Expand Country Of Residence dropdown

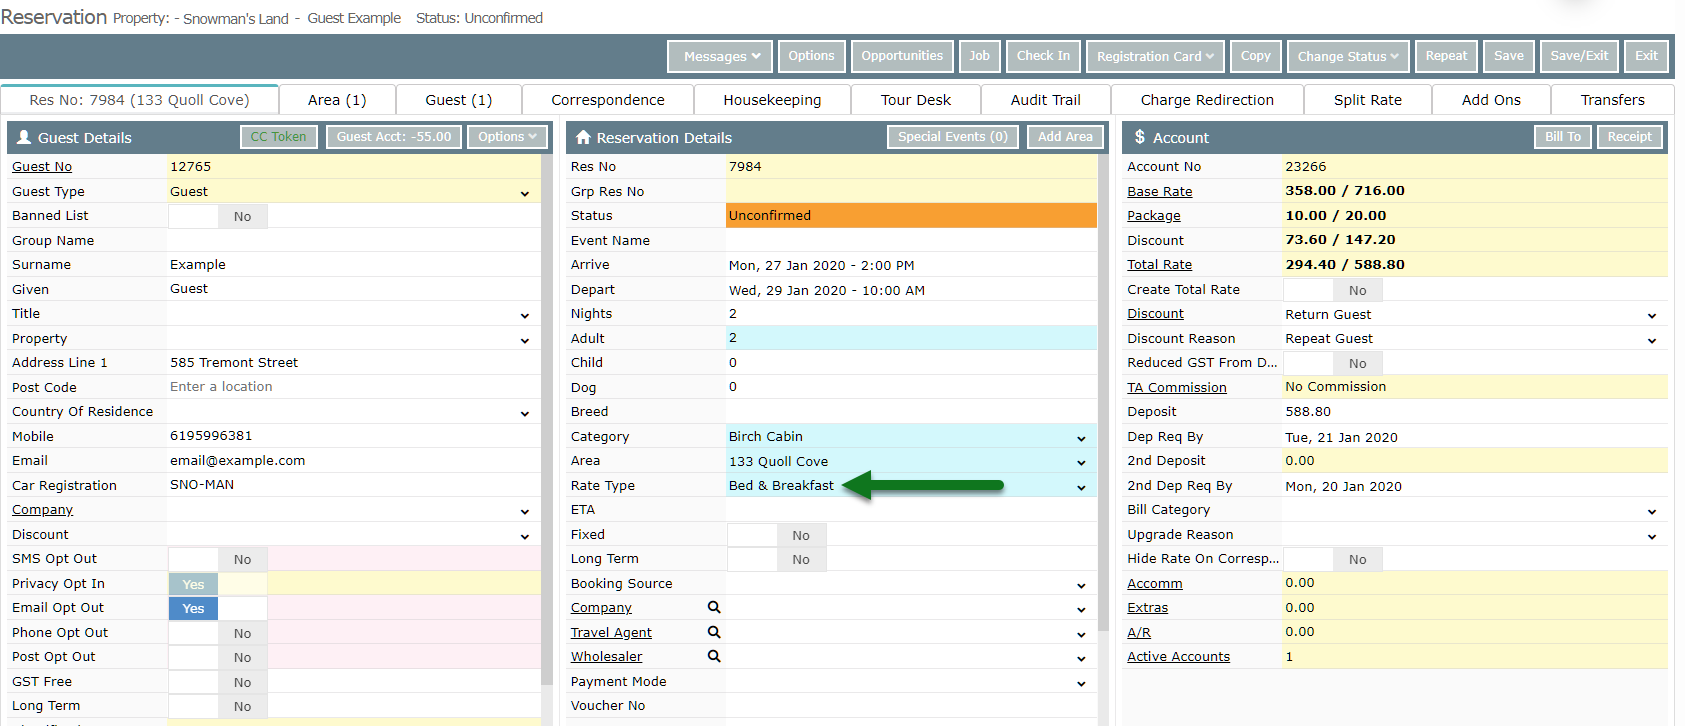525,413
